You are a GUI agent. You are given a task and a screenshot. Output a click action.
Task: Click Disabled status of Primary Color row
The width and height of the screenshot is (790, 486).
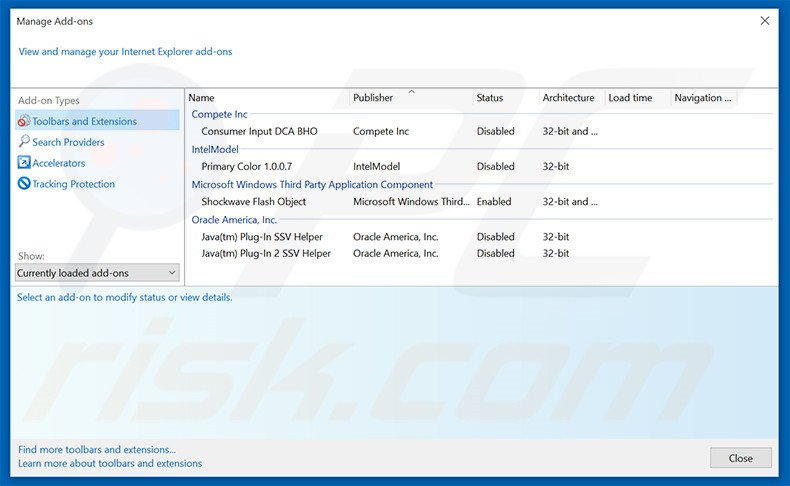tap(495, 166)
